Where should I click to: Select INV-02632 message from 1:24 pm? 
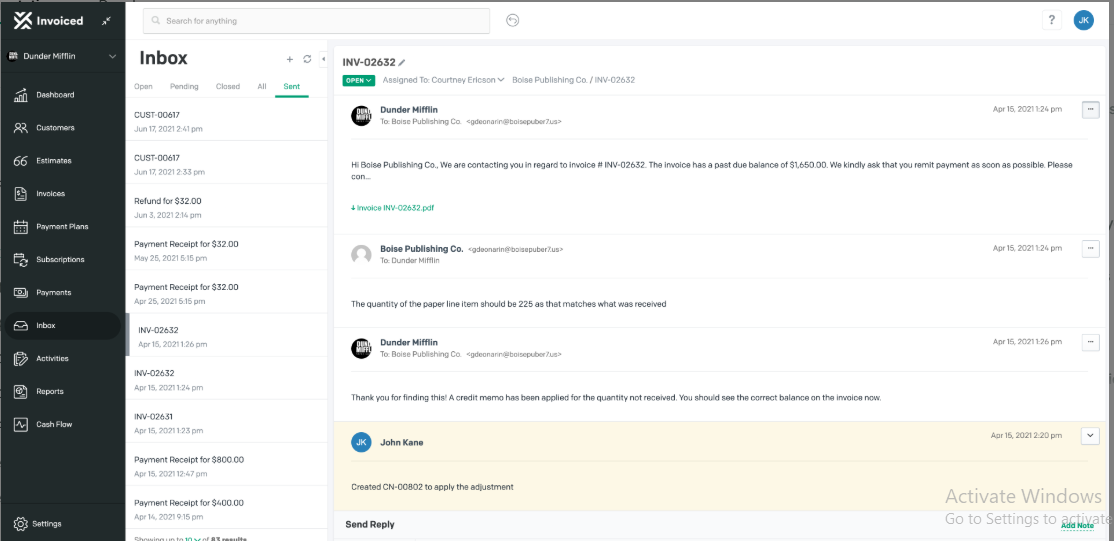coord(227,379)
